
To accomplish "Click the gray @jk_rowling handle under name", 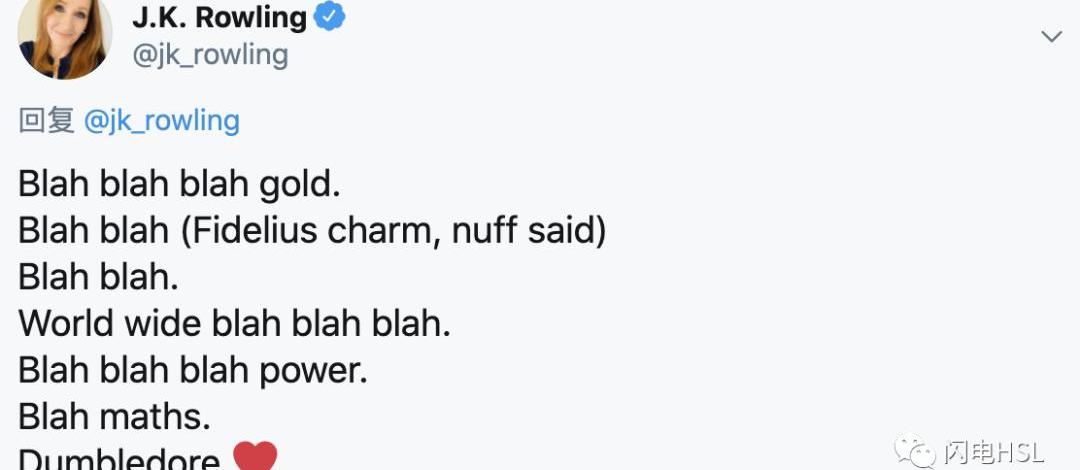I will coord(210,53).
